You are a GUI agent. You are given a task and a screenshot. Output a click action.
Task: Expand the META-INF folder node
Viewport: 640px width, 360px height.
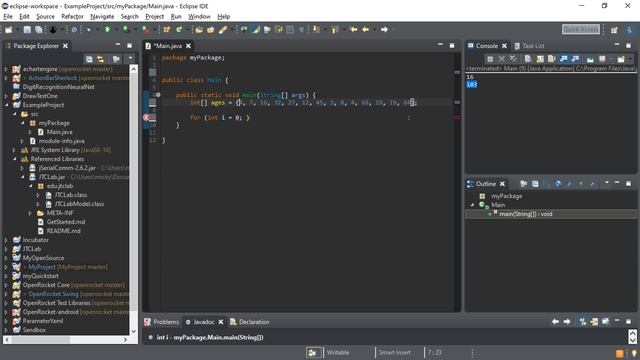30,213
